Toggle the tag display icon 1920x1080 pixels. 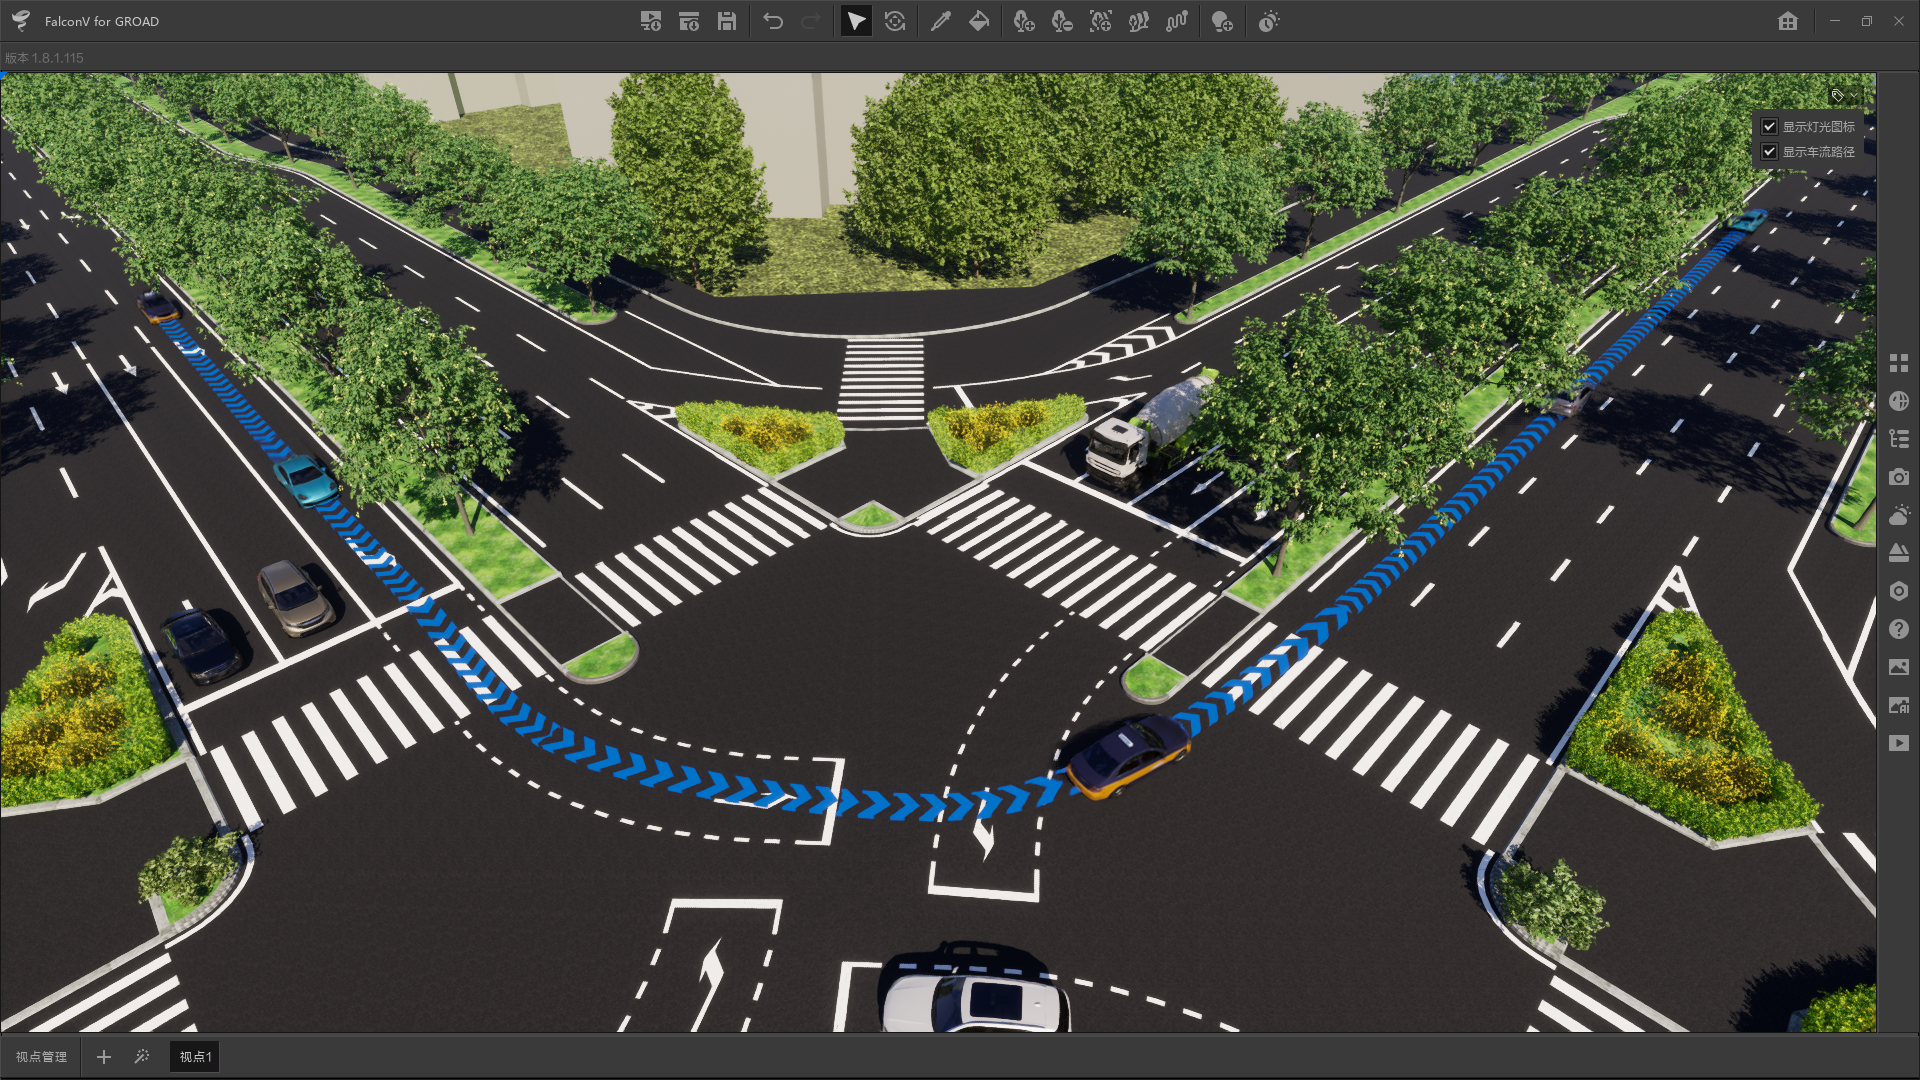click(x=1836, y=95)
